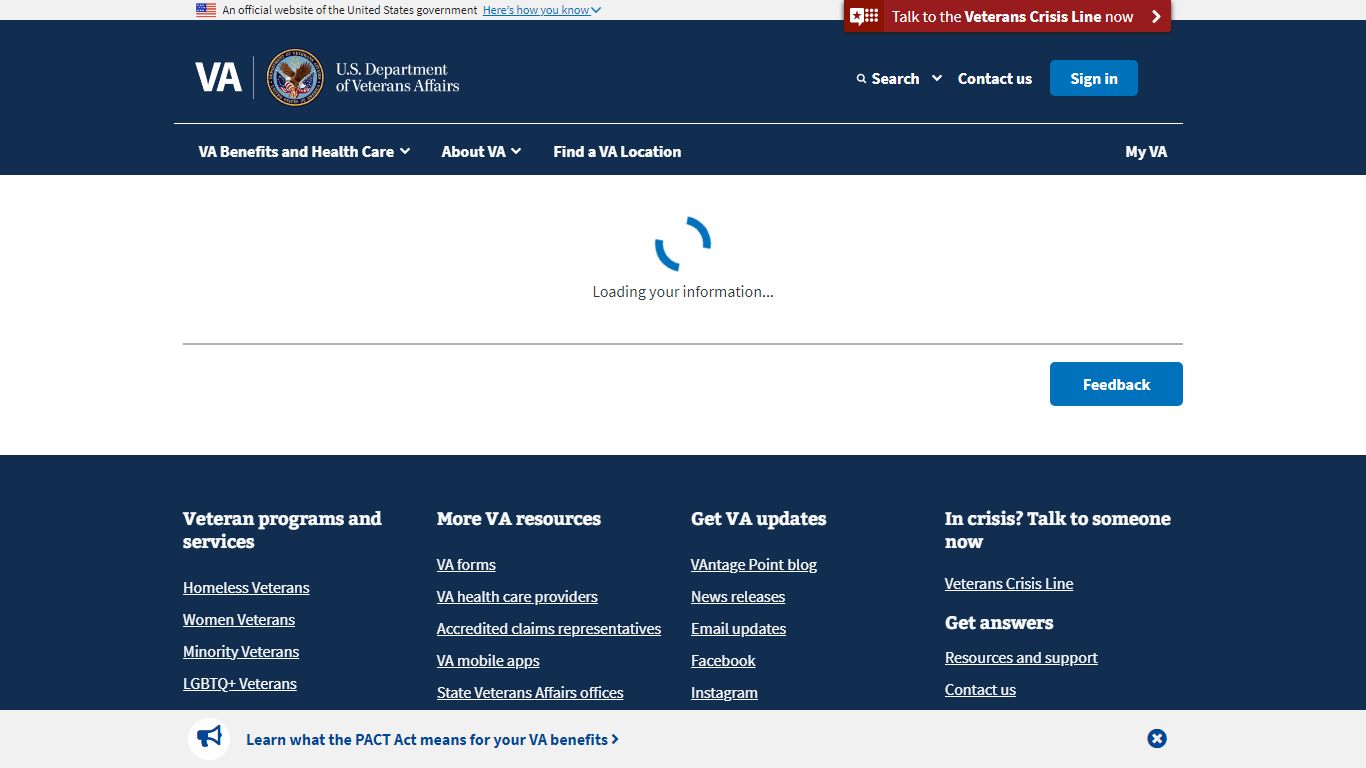The image size is (1366, 768).
Task: Learn what the PACT Act means link
Action: click(x=432, y=740)
